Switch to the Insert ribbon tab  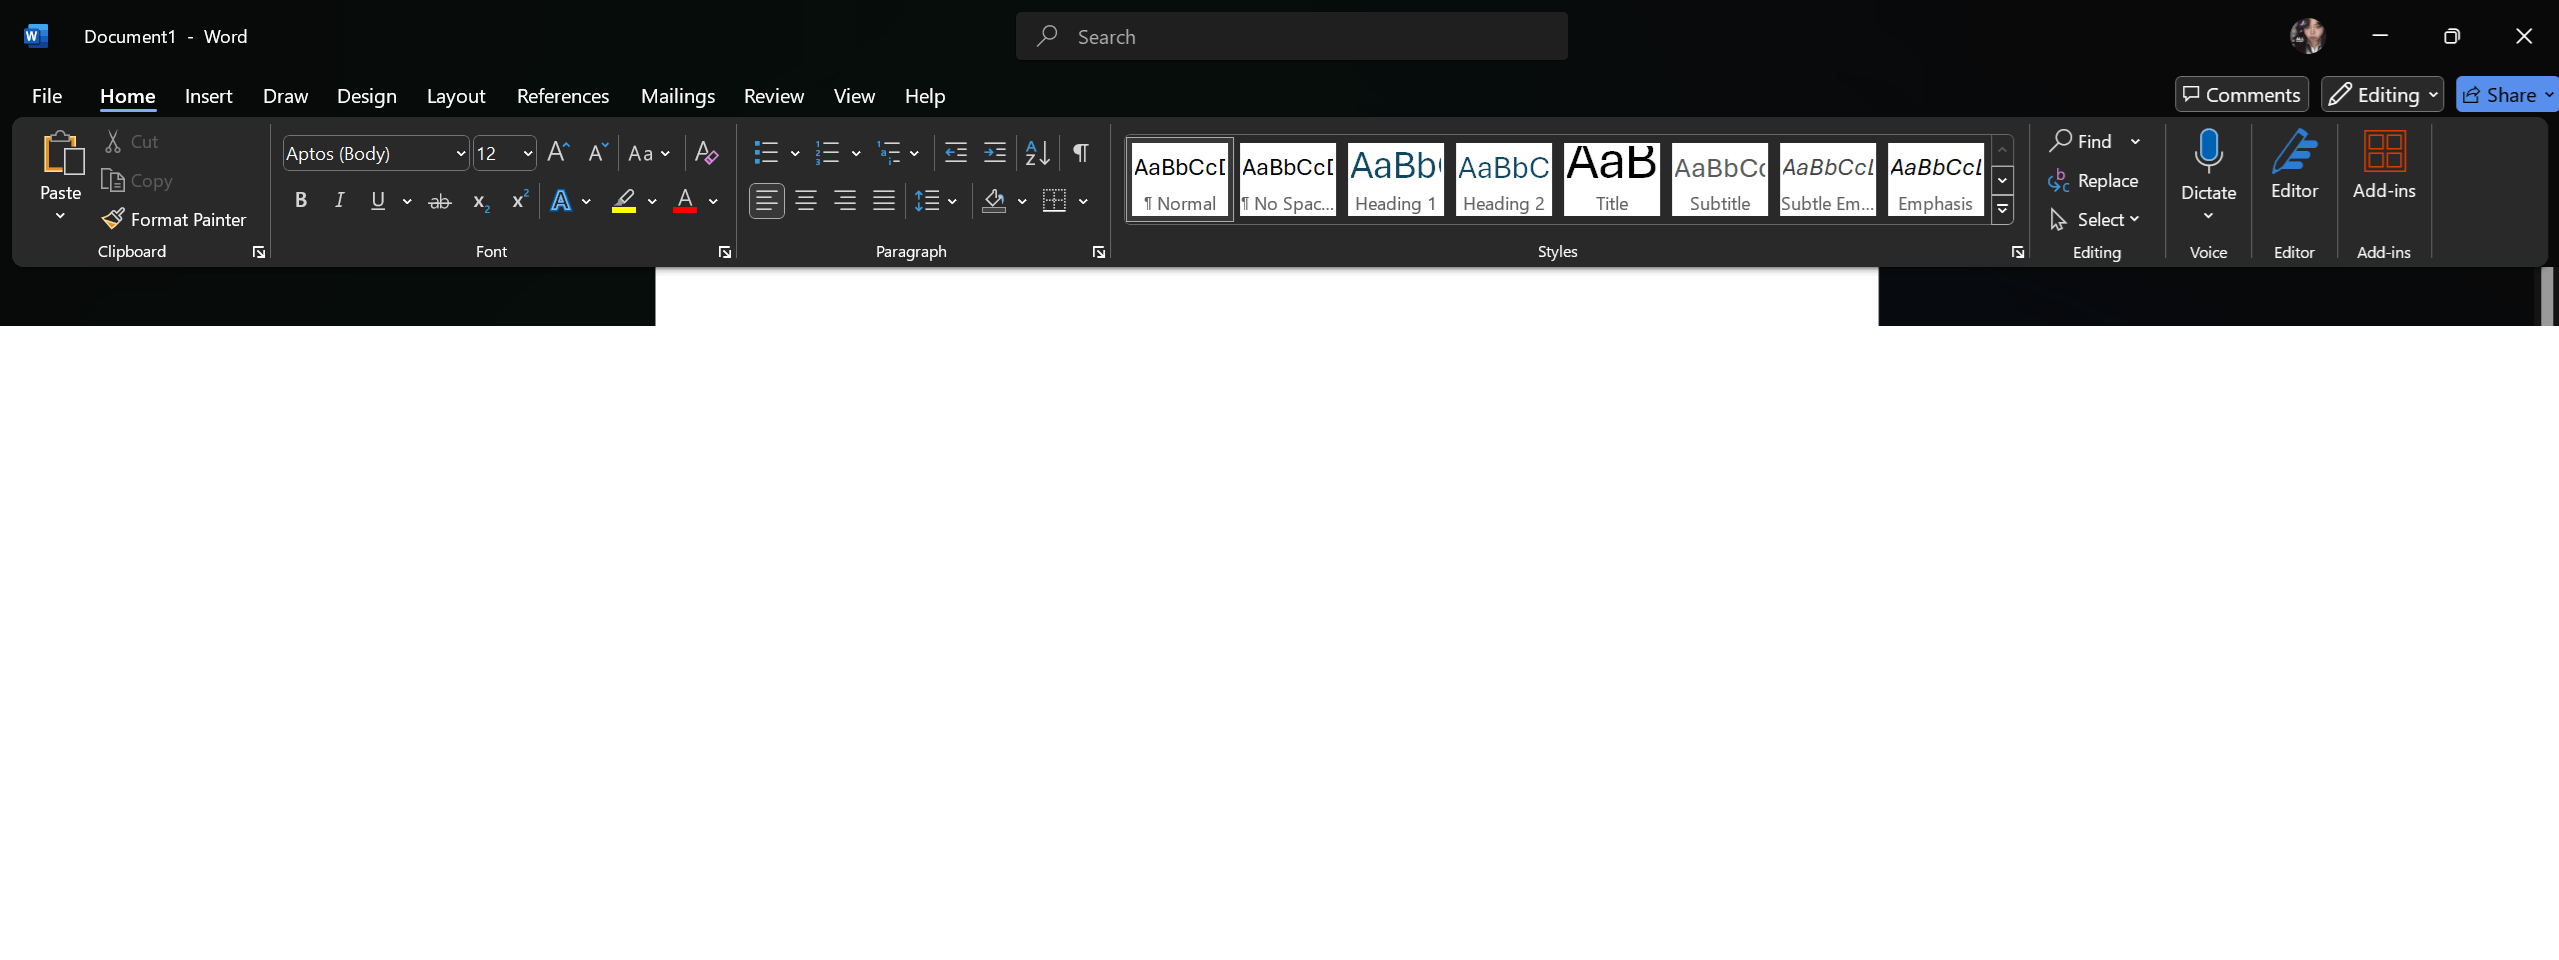click(x=207, y=95)
